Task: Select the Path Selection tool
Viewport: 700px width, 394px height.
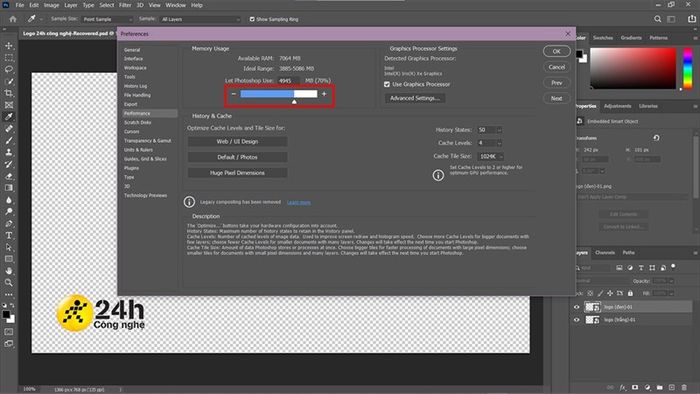Action: tap(9, 247)
